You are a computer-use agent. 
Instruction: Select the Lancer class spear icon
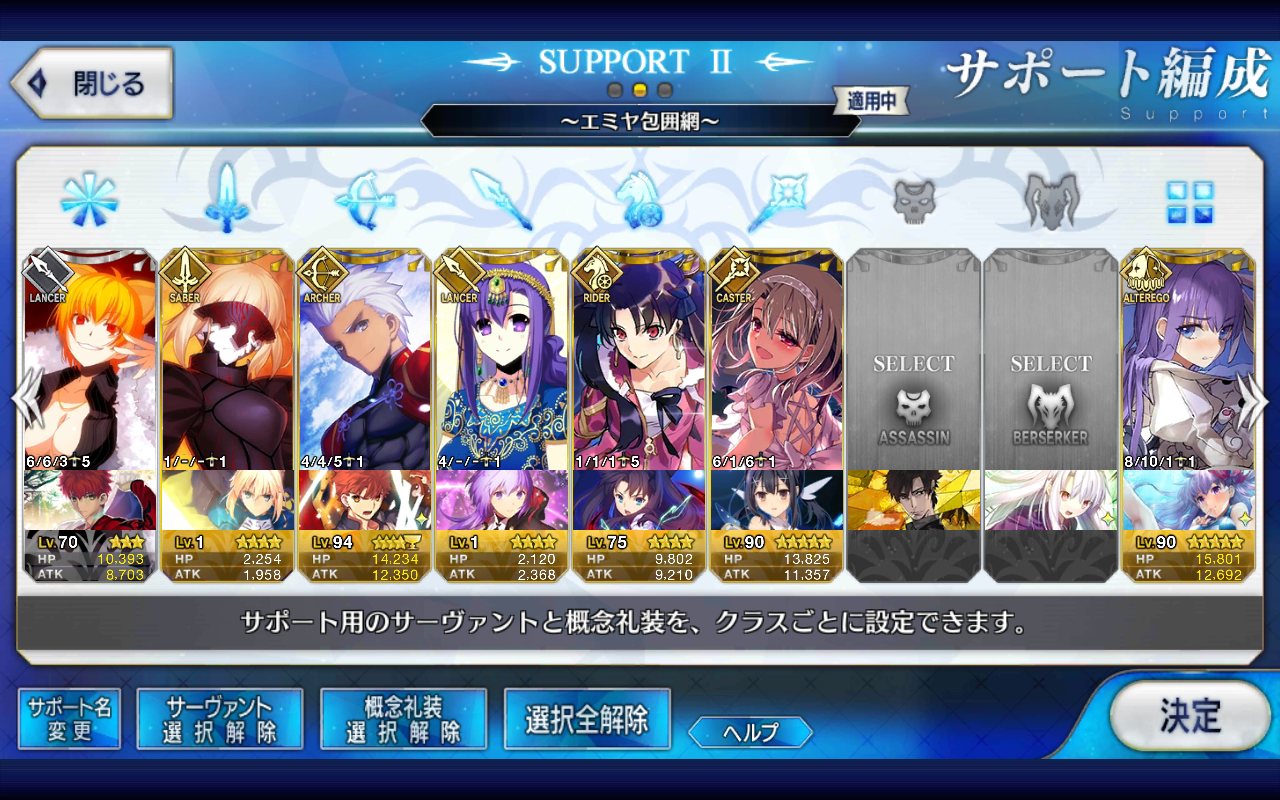click(x=502, y=199)
